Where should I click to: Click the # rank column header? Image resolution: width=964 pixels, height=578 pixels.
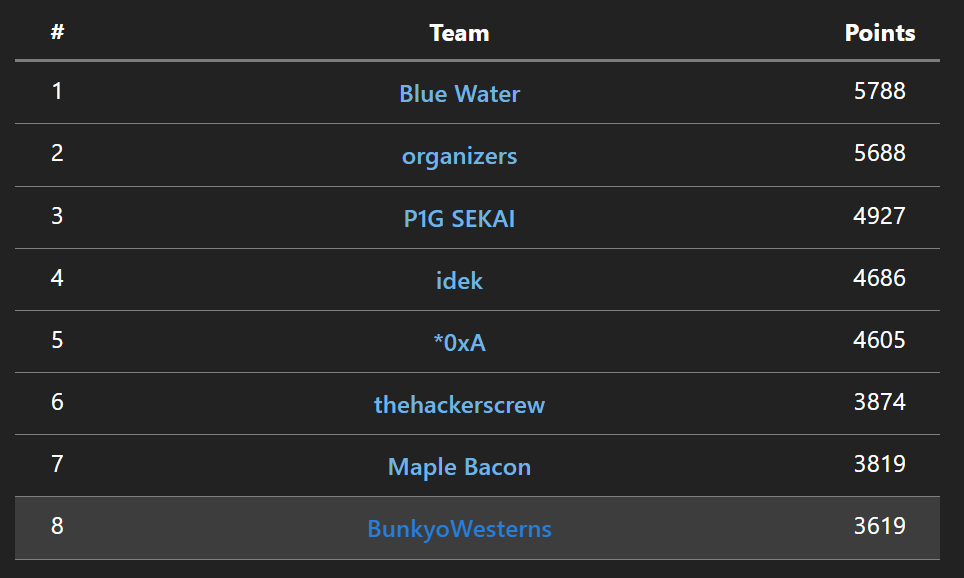tap(57, 31)
